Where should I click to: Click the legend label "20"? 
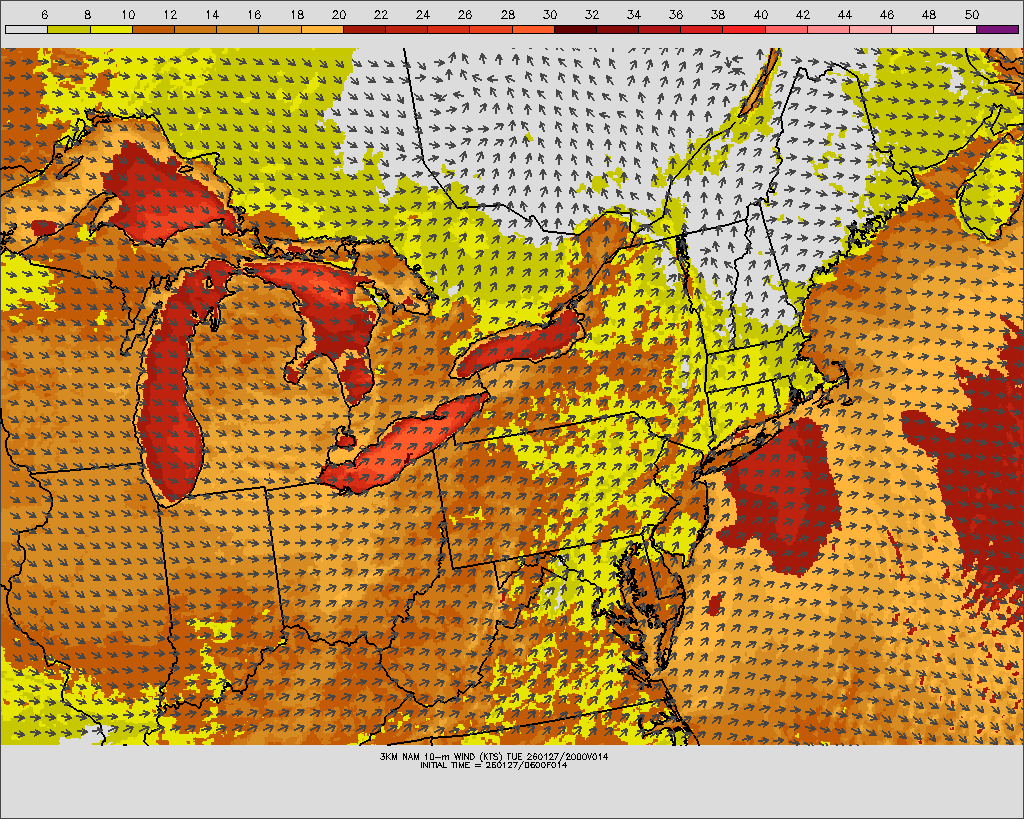tap(338, 14)
